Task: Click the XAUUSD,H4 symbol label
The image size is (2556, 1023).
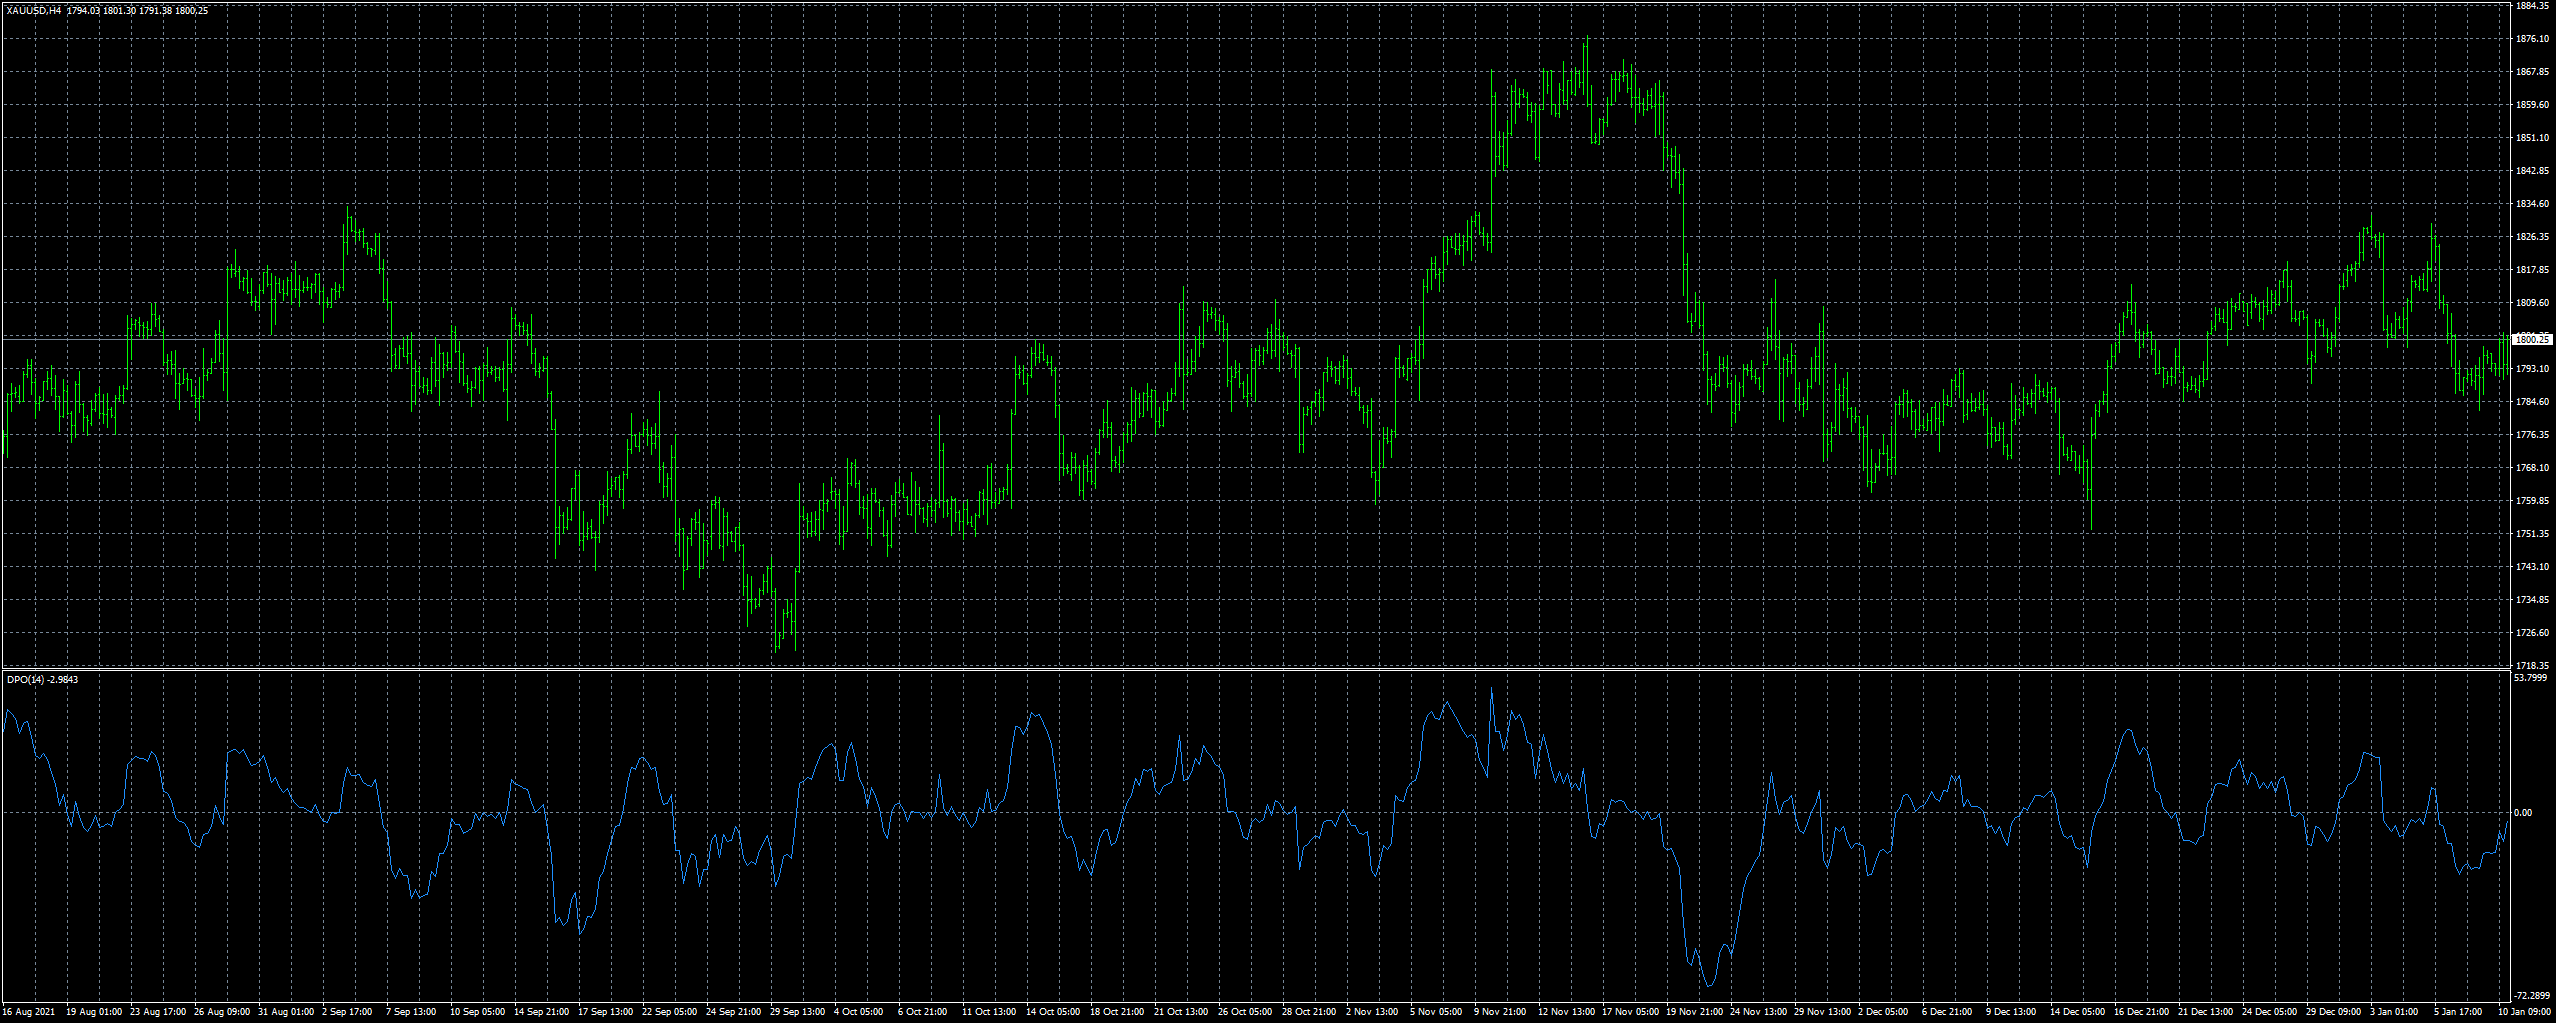Action: tap(34, 11)
